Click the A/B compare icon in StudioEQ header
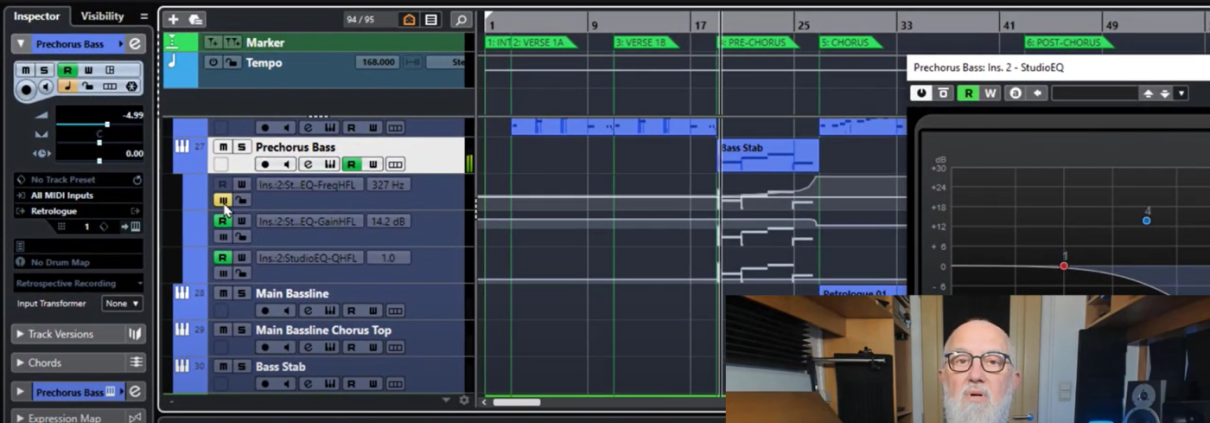The width and height of the screenshot is (1210, 423). [1015, 93]
